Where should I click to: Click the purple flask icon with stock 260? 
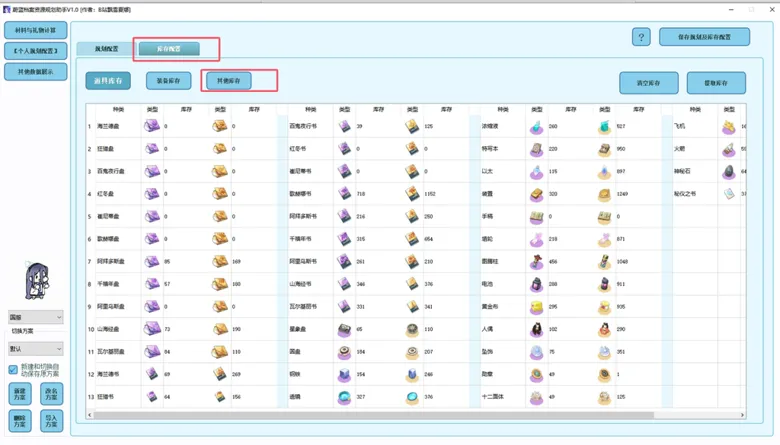coord(536,126)
